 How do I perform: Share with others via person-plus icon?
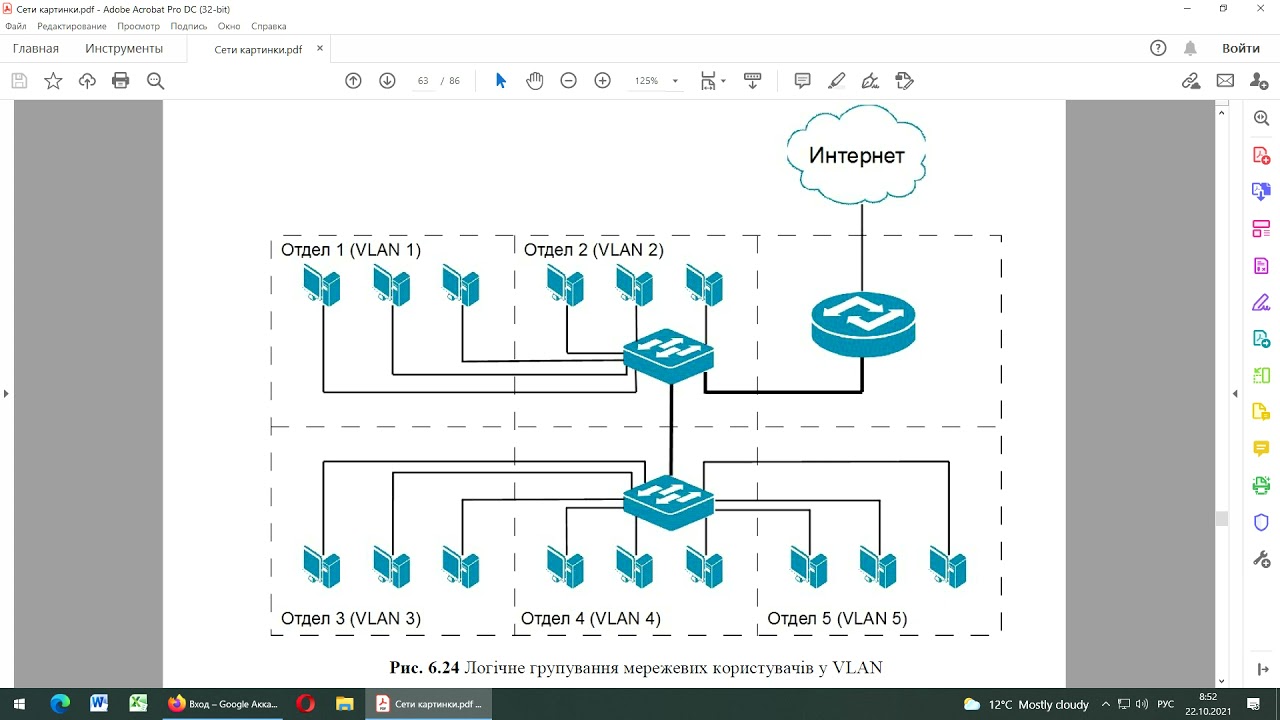1259,81
